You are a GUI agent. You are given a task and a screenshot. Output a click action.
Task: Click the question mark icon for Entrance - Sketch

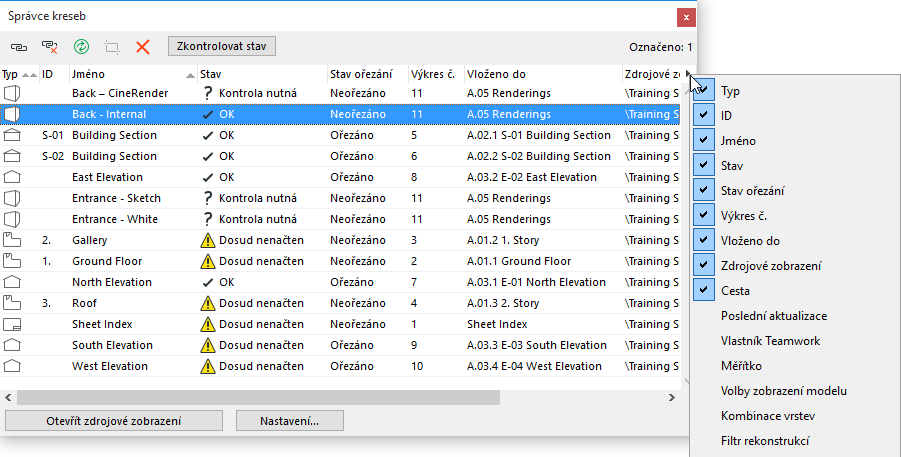tap(207, 199)
